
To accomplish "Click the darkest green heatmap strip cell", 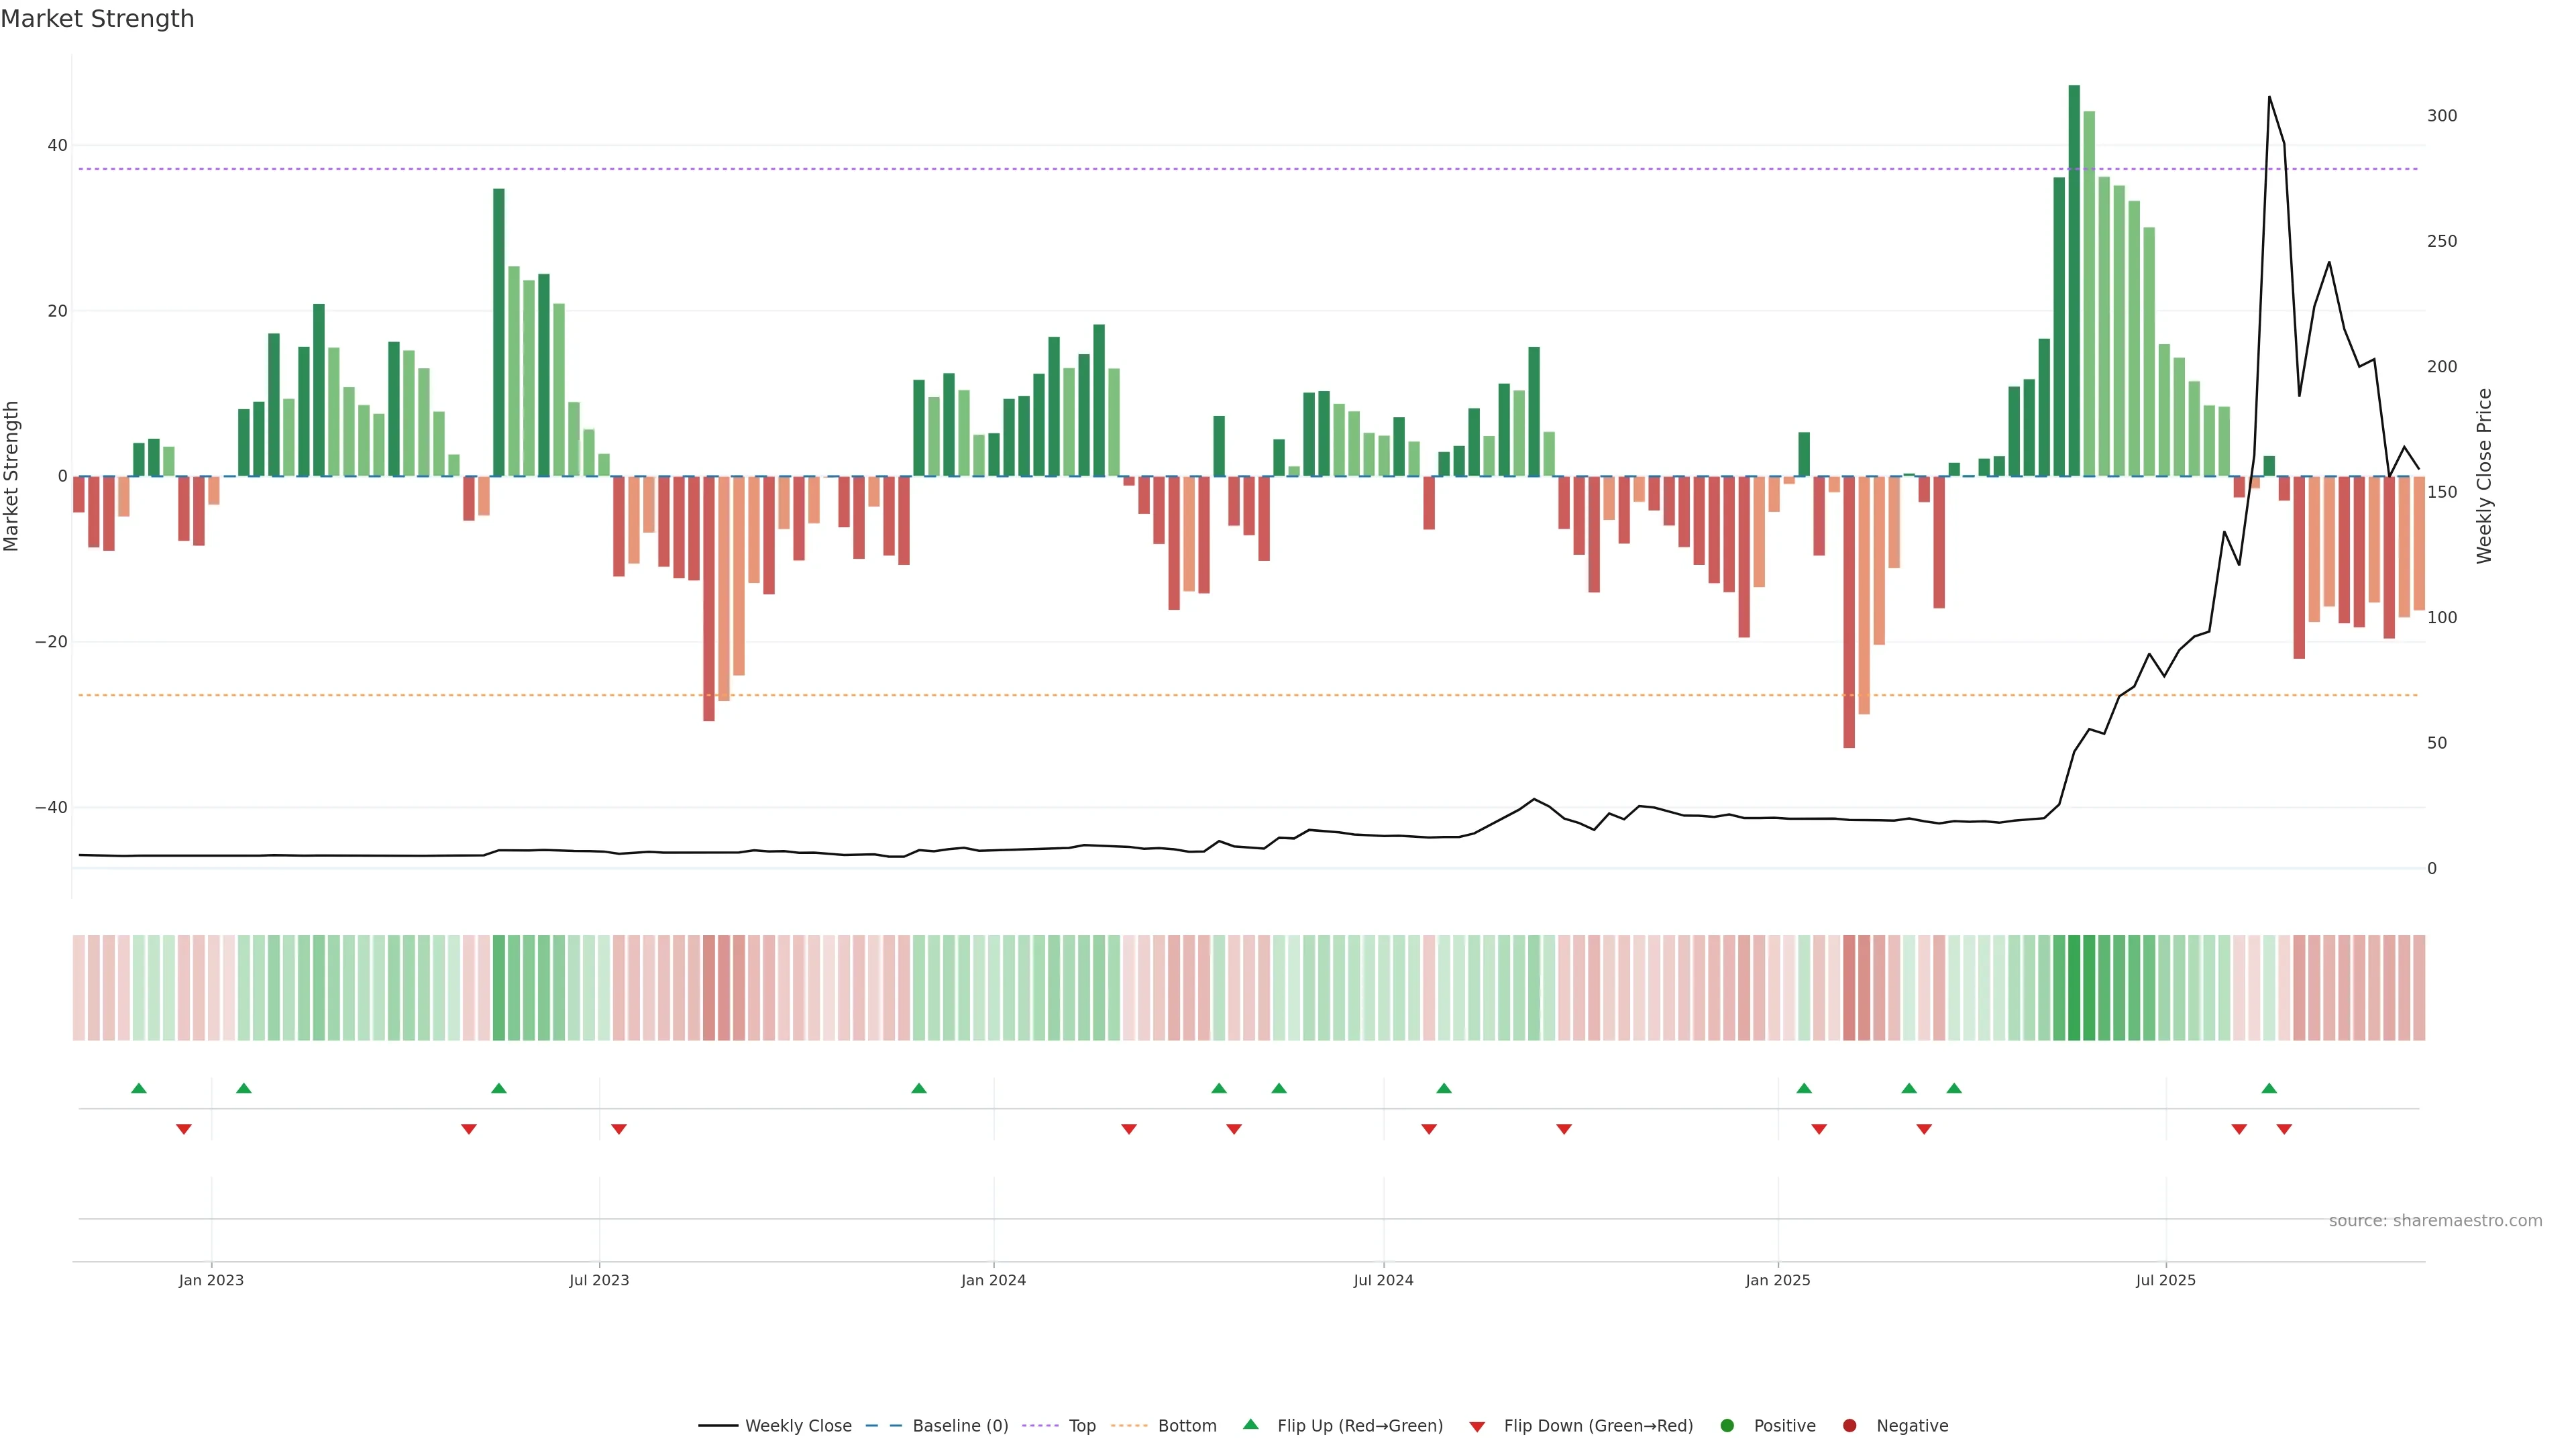I will pyautogui.click(x=2074, y=987).
